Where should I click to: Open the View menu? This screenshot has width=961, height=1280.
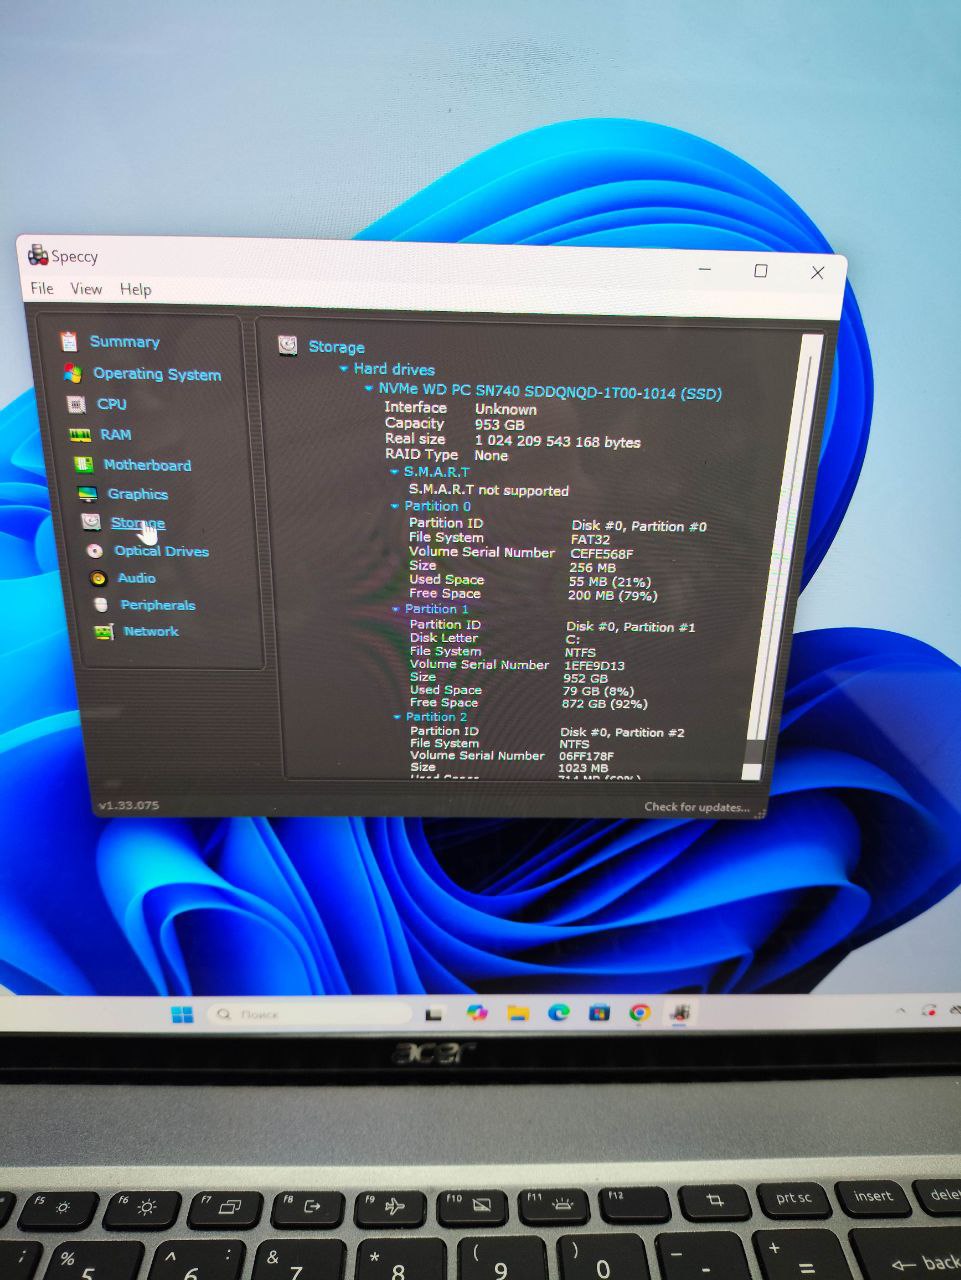86,289
